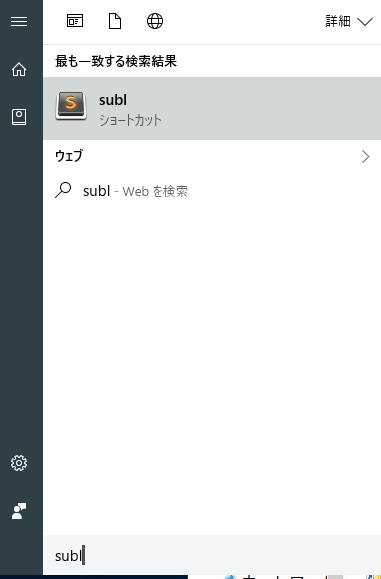
Task: Open the feedback icon in the sidebar
Action: (19, 511)
